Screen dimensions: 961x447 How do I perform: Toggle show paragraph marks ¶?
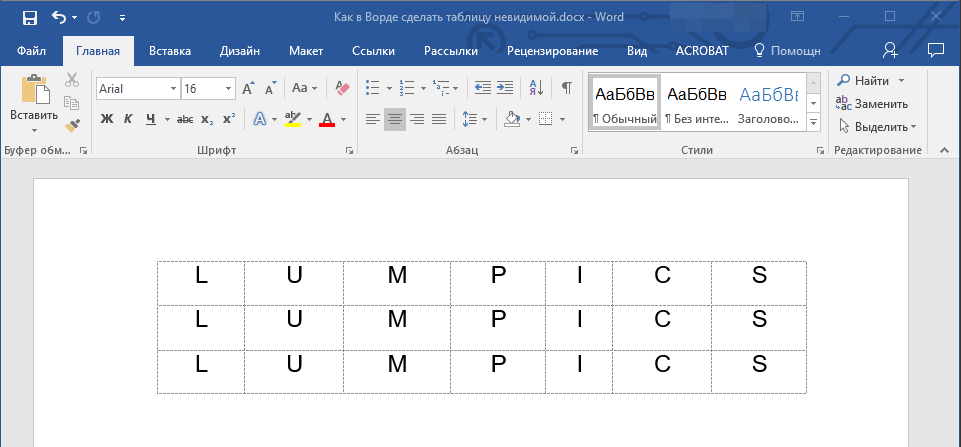[566, 88]
